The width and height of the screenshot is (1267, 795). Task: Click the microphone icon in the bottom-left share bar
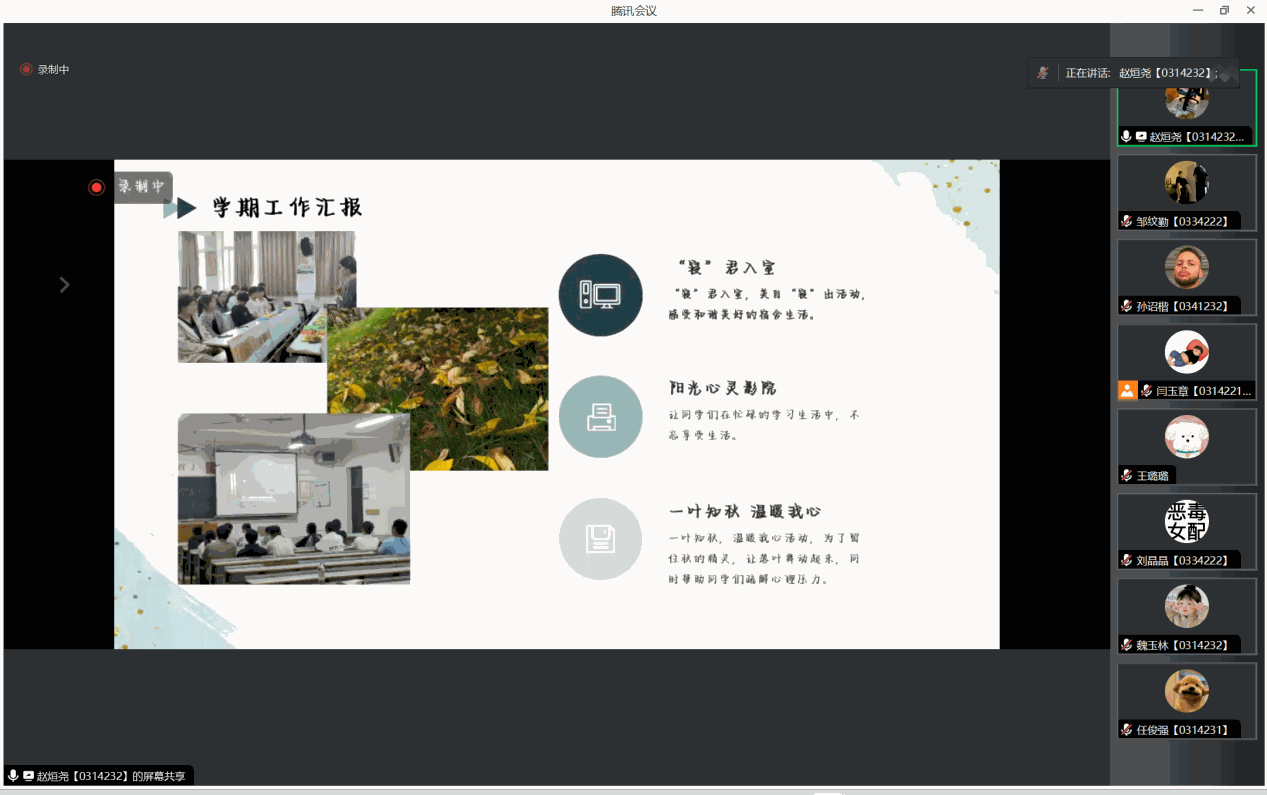[x=13, y=775]
